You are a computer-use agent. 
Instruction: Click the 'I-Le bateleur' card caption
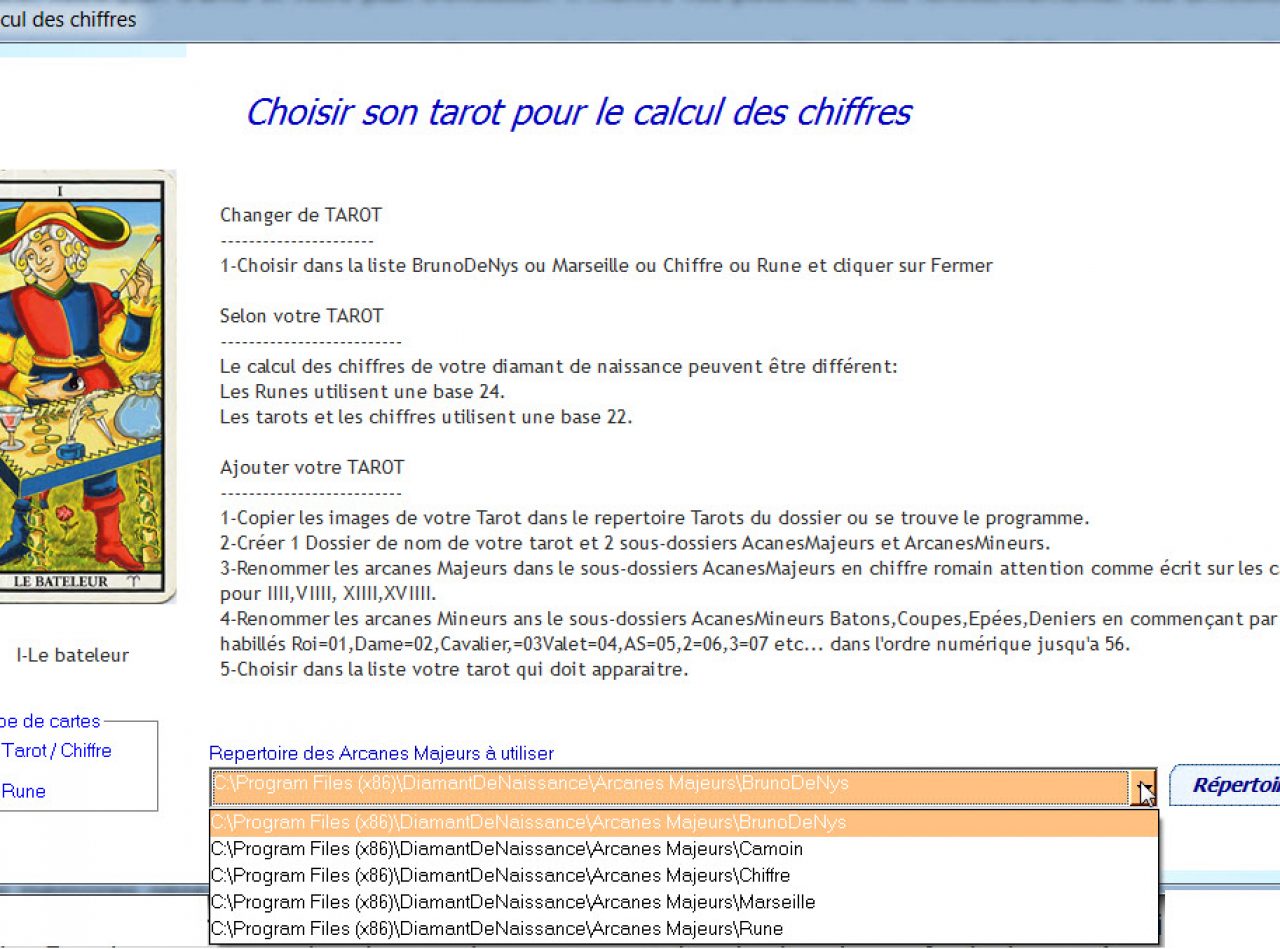click(x=72, y=656)
